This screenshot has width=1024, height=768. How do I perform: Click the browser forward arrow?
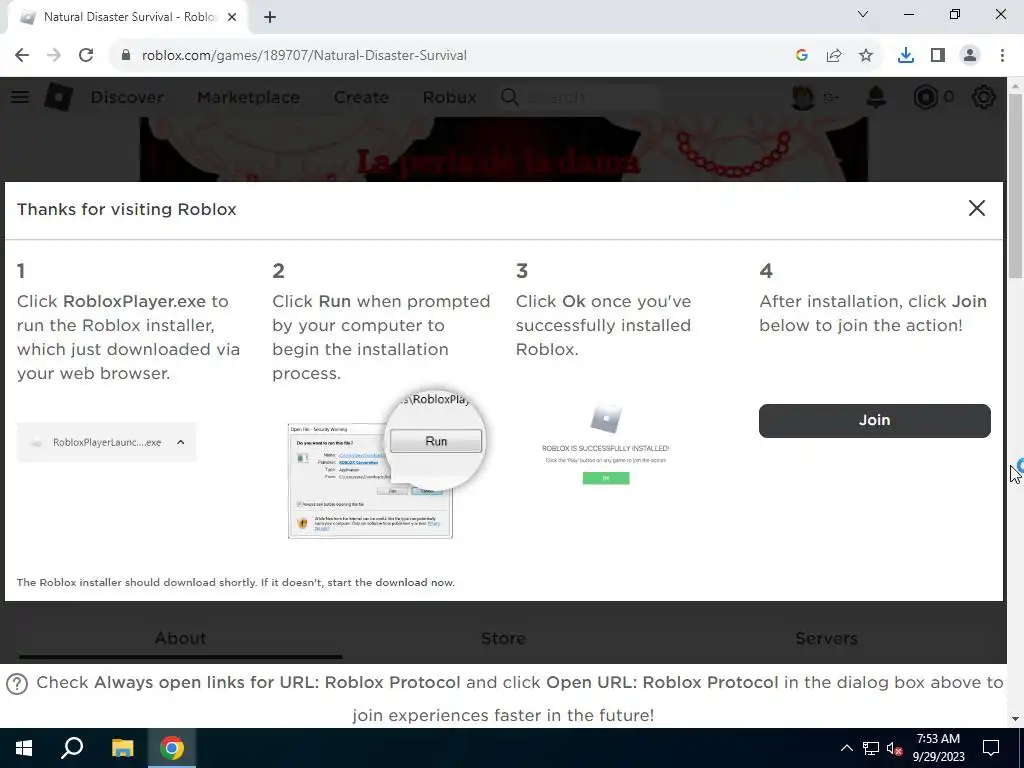coord(54,55)
